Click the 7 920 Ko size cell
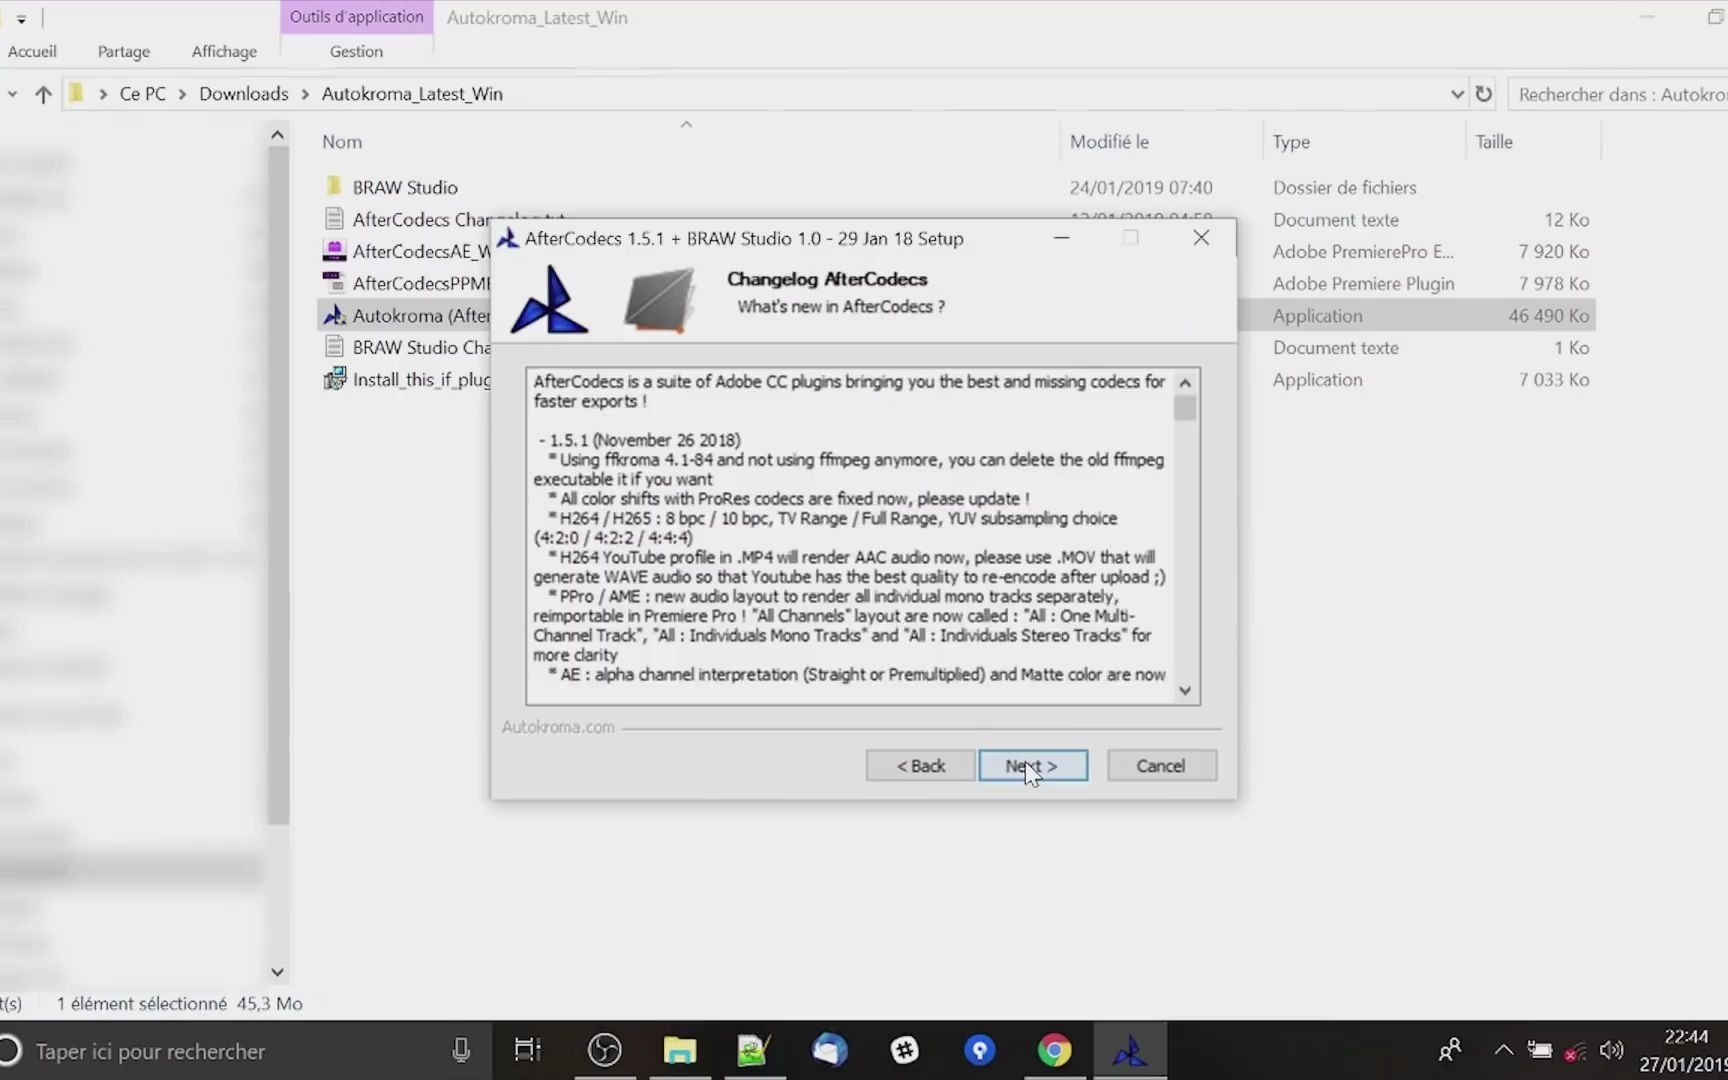The image size is (1728, 1080). click(1553, 251)
